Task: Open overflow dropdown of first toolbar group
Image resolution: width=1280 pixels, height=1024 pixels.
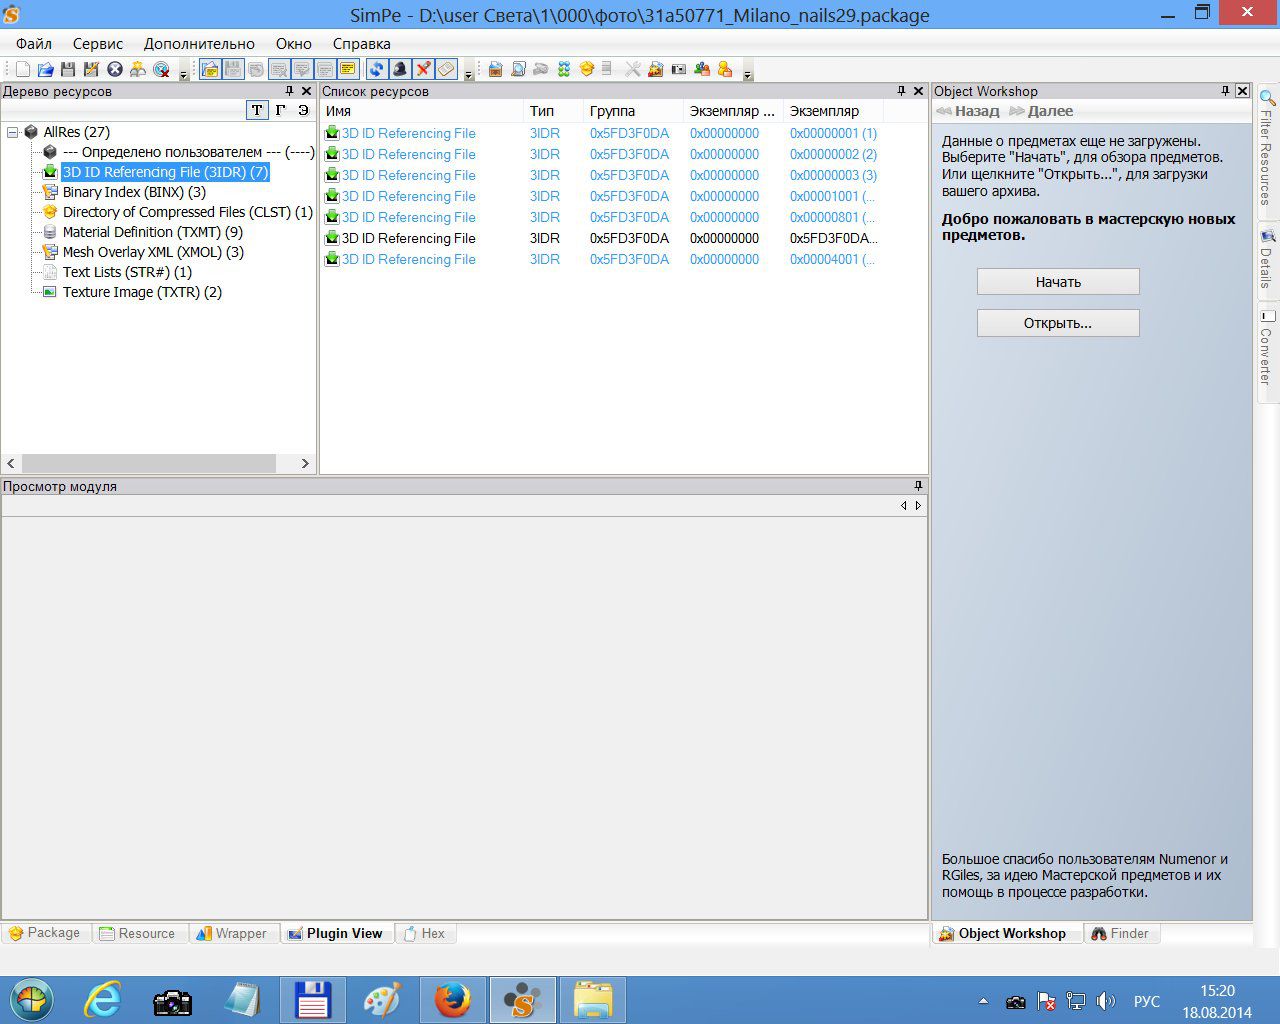Action: (x=183, y=74)
